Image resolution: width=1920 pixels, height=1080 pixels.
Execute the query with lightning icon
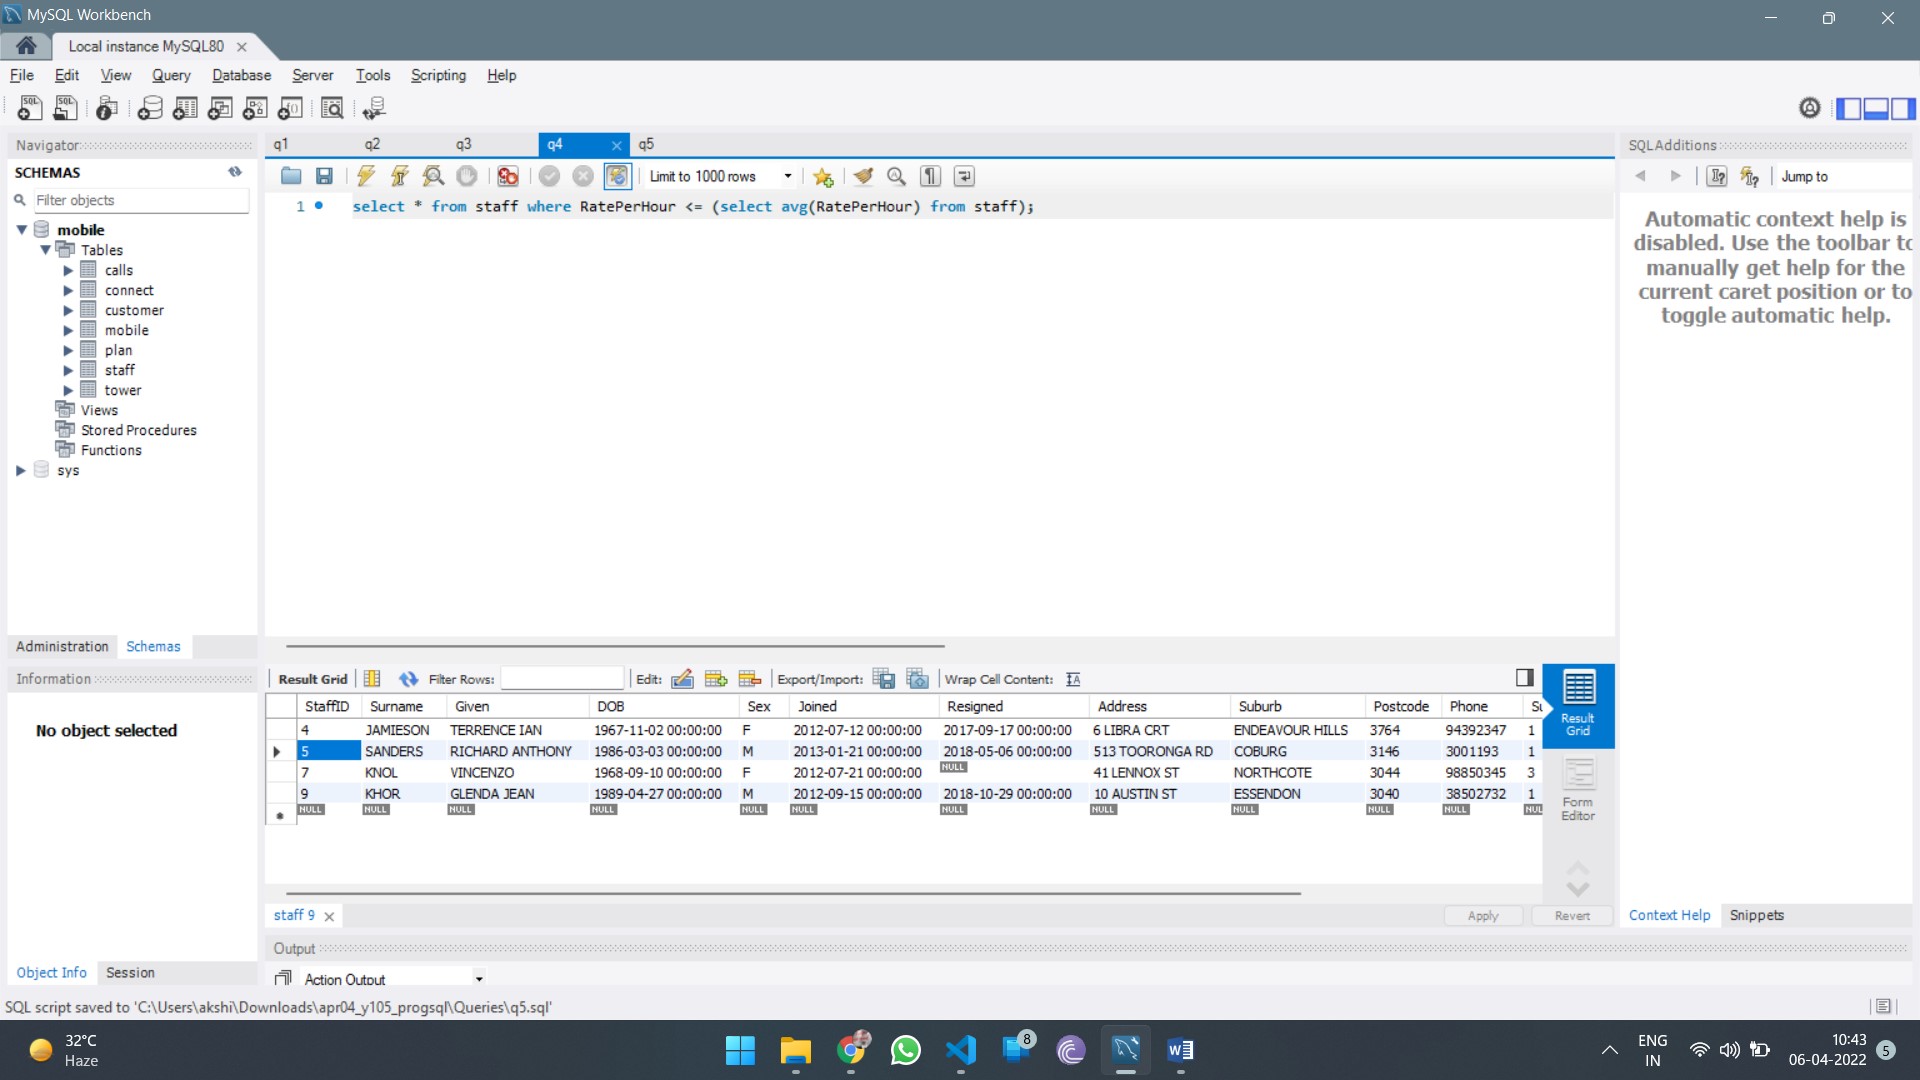click(365, 176)
